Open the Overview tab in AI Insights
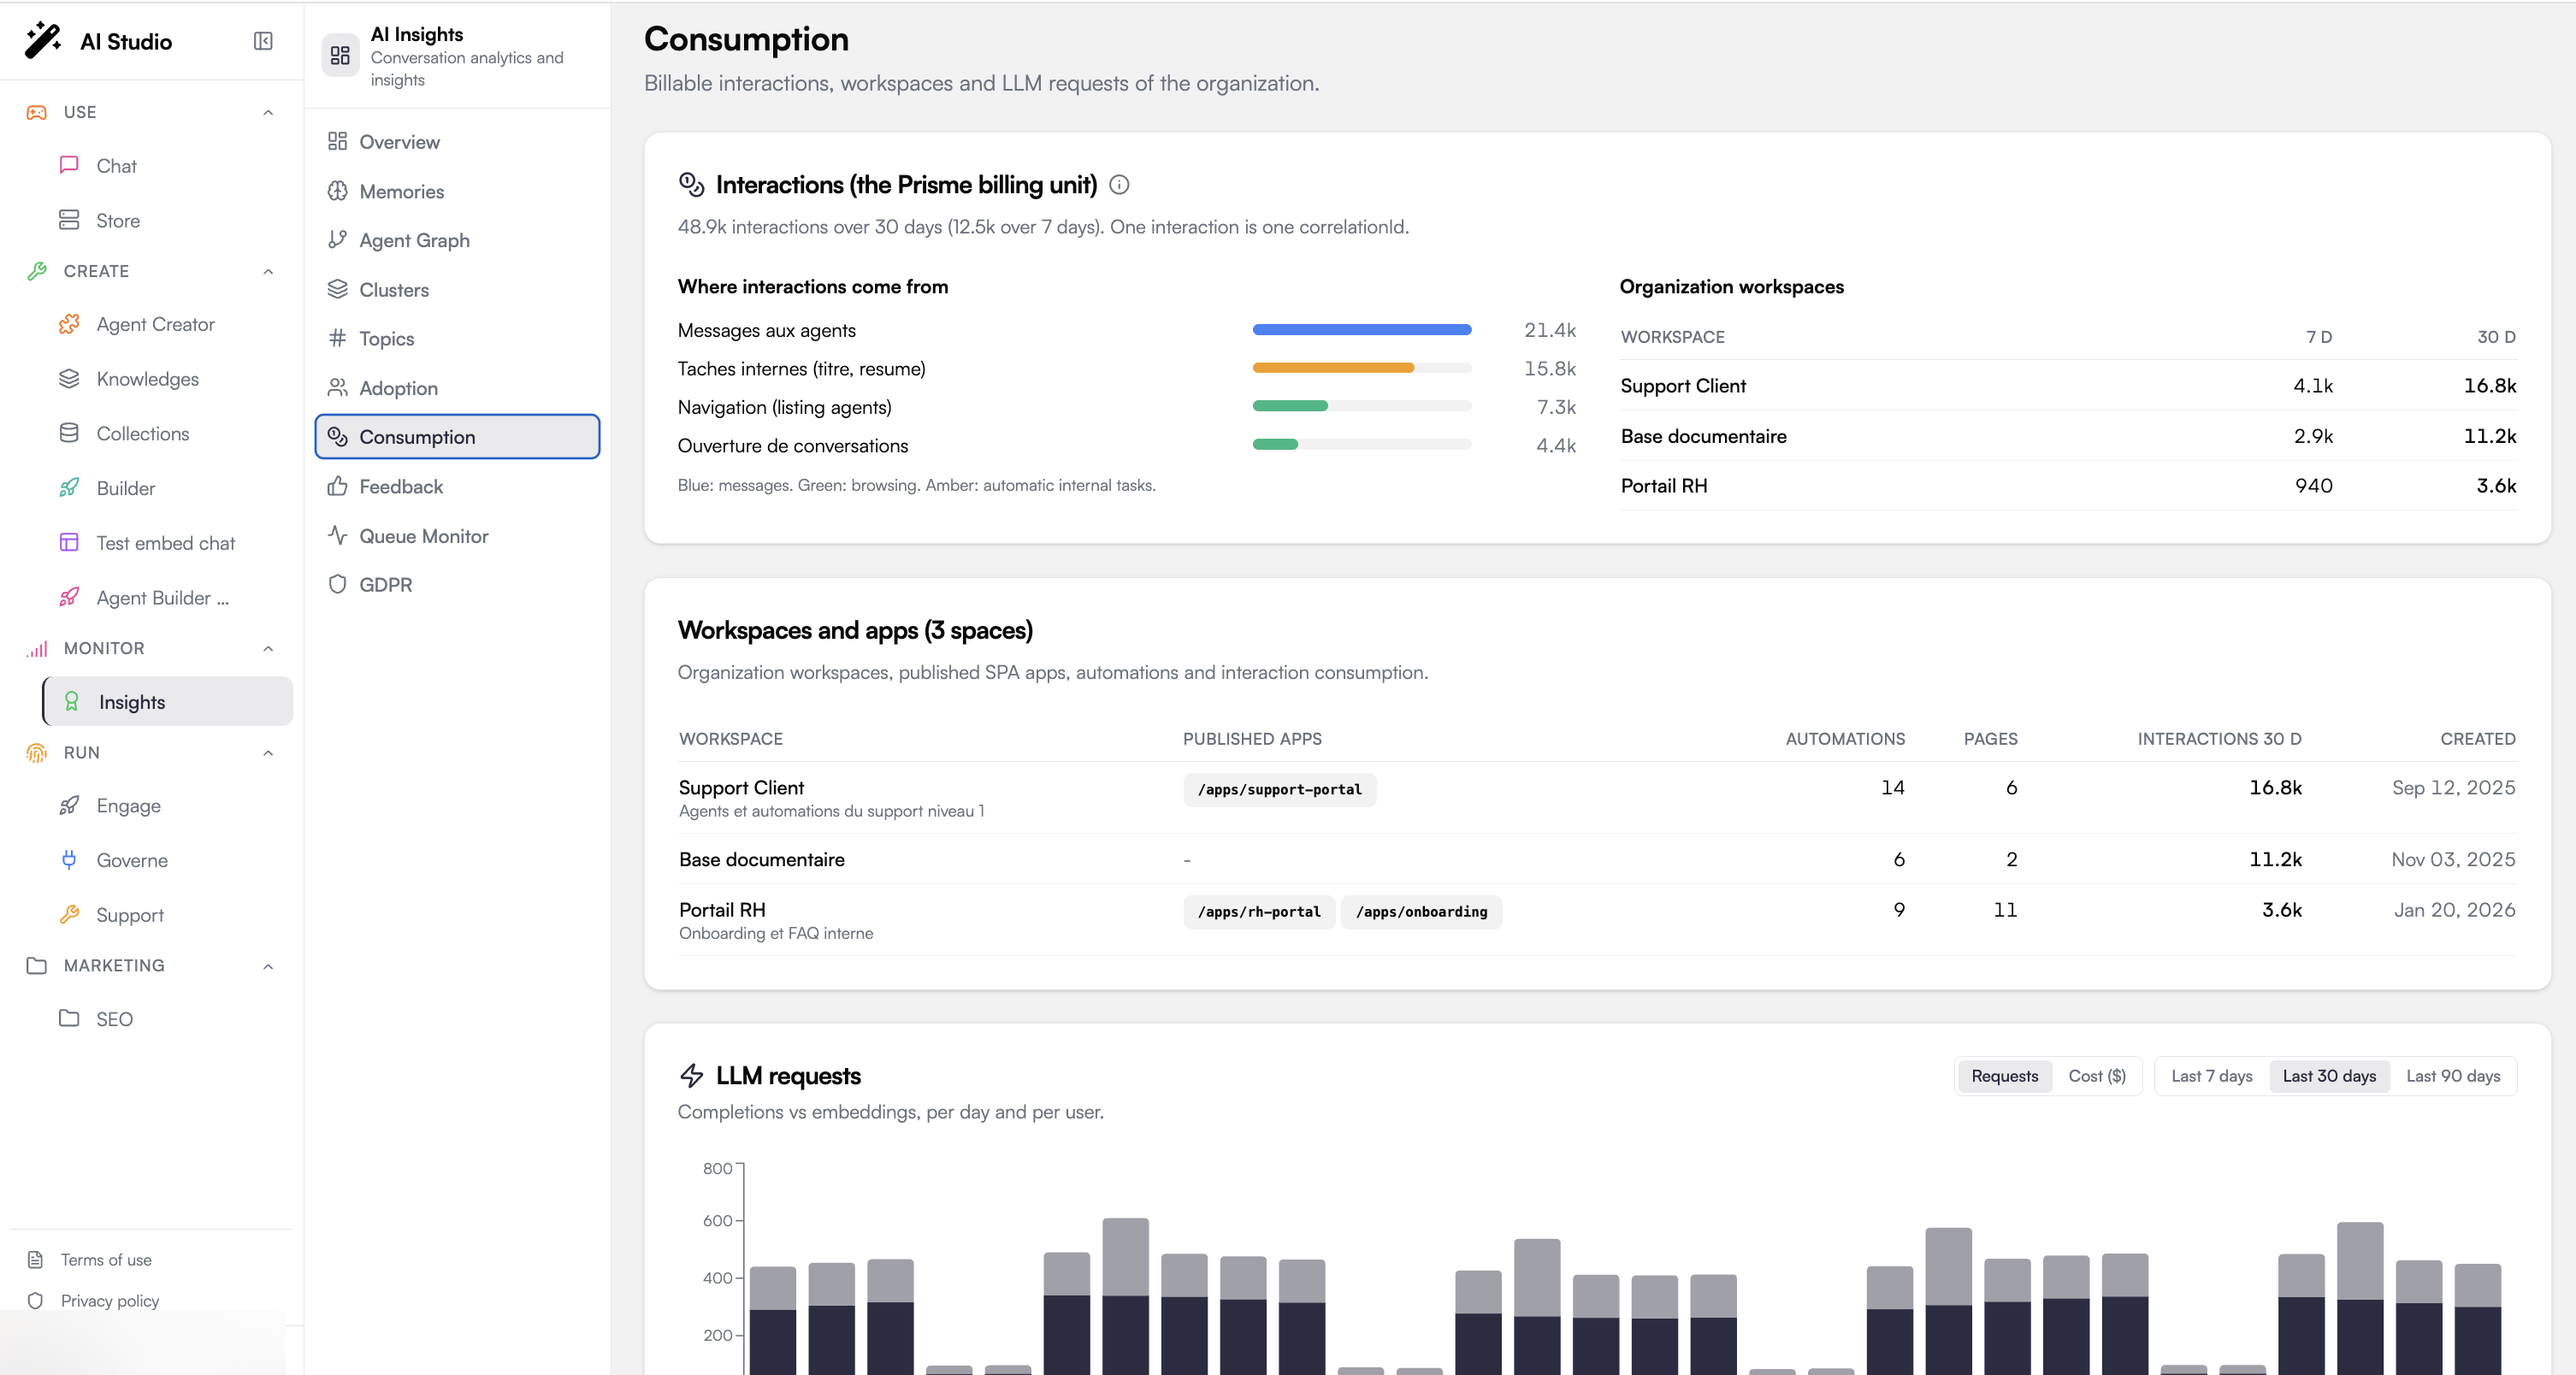The width and height of the screenshot is (2576, 1375). pos(457,142)
